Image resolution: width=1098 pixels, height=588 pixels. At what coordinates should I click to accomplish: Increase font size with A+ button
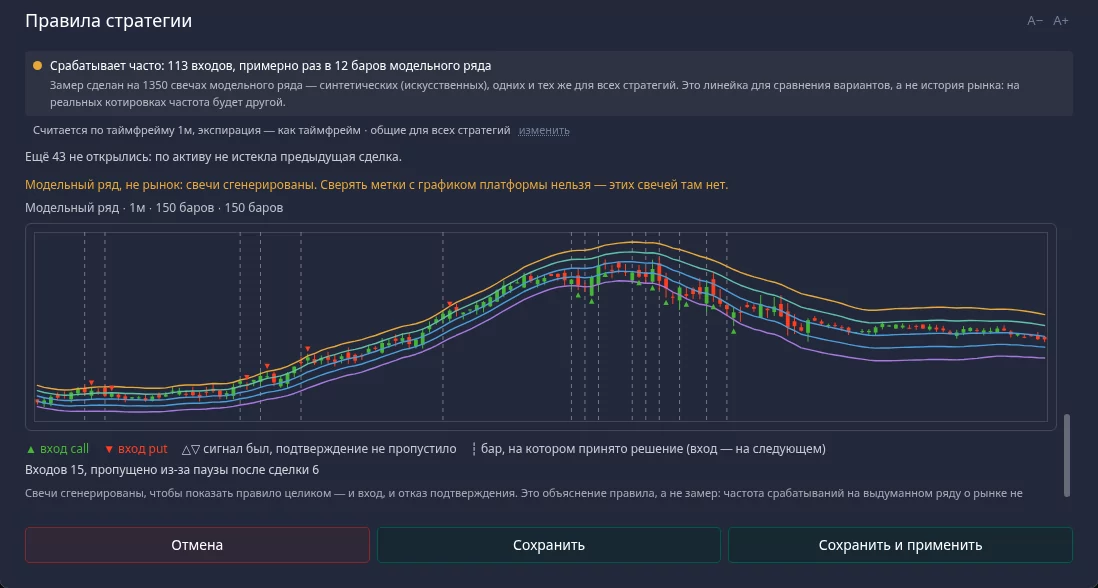click(x=1061, y=21)
